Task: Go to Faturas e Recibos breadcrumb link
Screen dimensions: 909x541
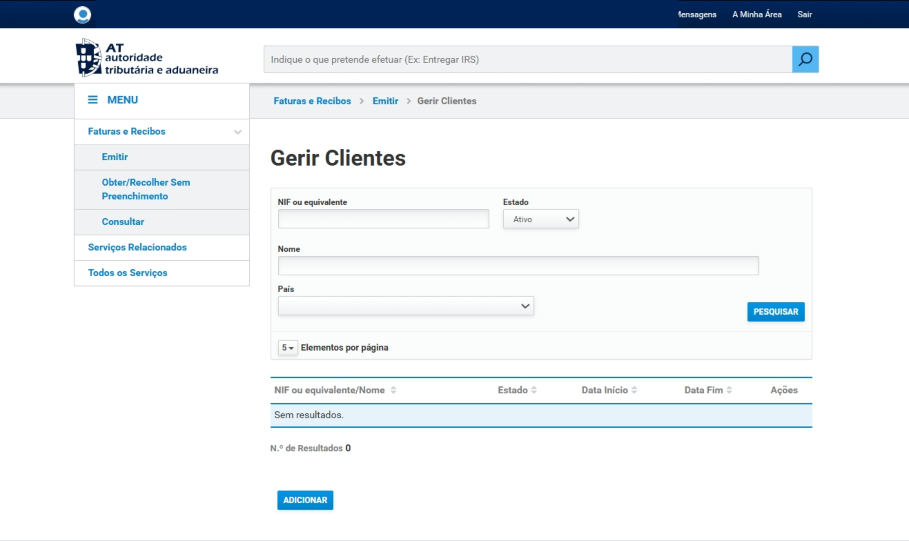Action: tap(312, 101)
